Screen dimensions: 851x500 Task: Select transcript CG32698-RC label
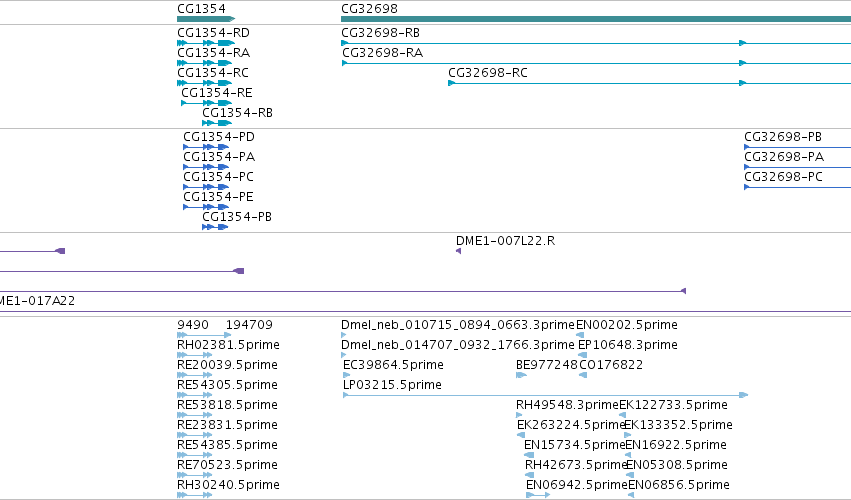pyautogui.click(x=487, y=73)
